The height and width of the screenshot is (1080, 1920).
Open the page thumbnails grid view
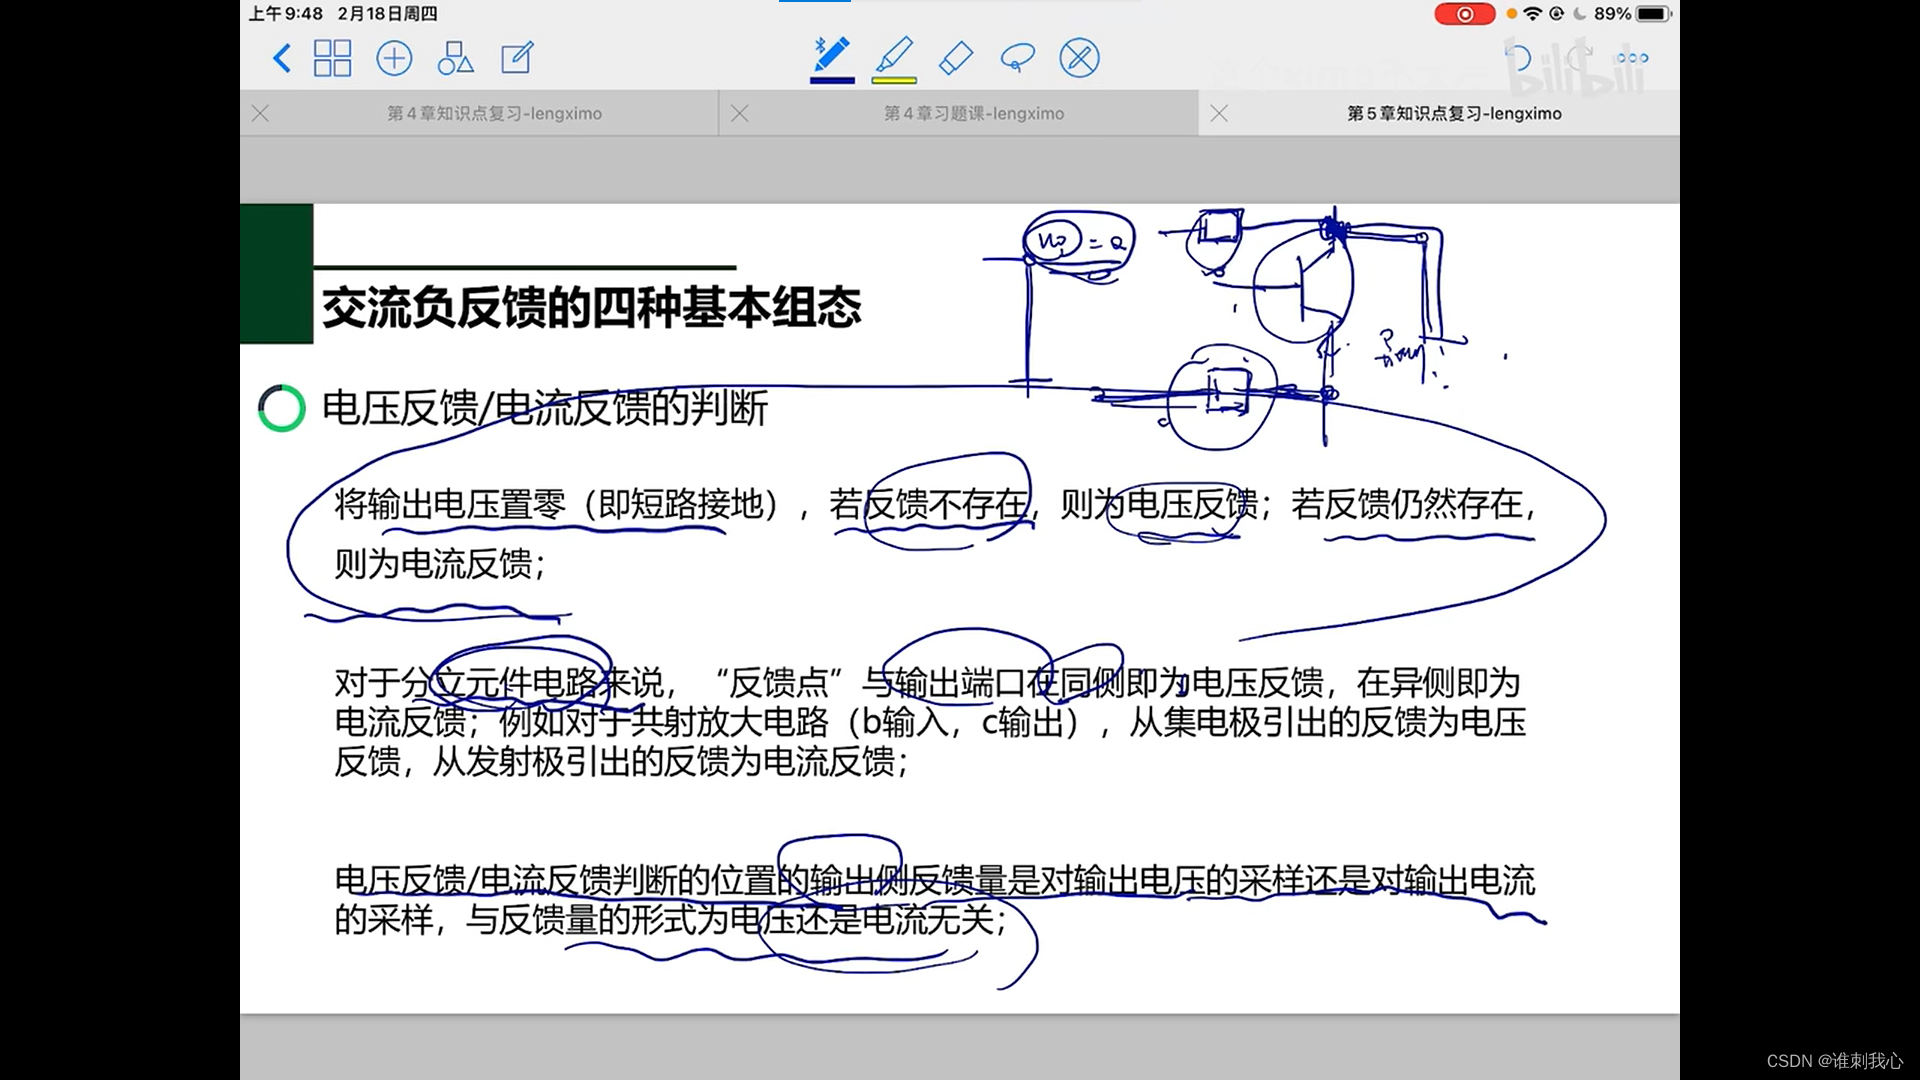332,58
